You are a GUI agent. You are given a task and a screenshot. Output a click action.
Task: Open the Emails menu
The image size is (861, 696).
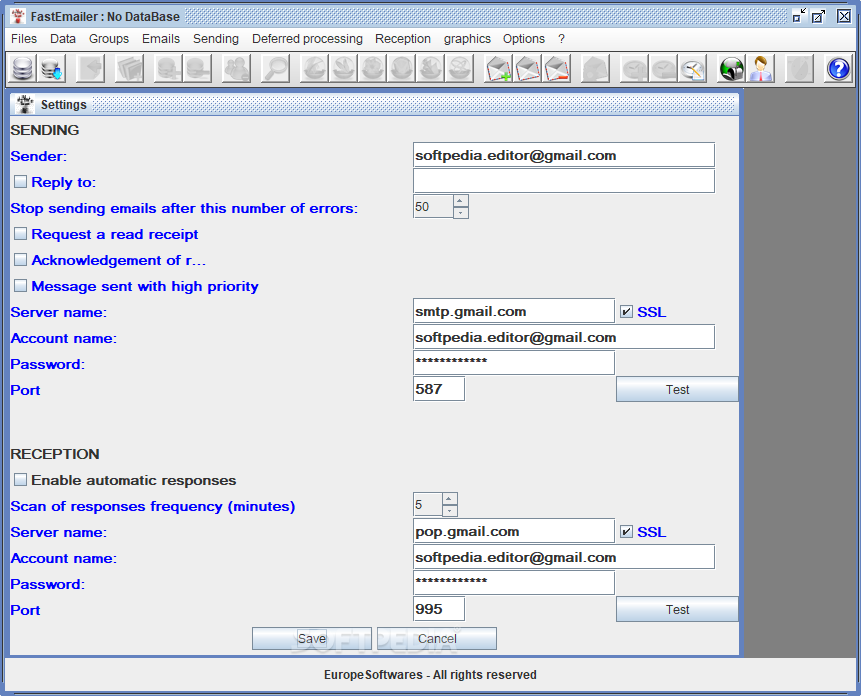[x=161, y=39]
